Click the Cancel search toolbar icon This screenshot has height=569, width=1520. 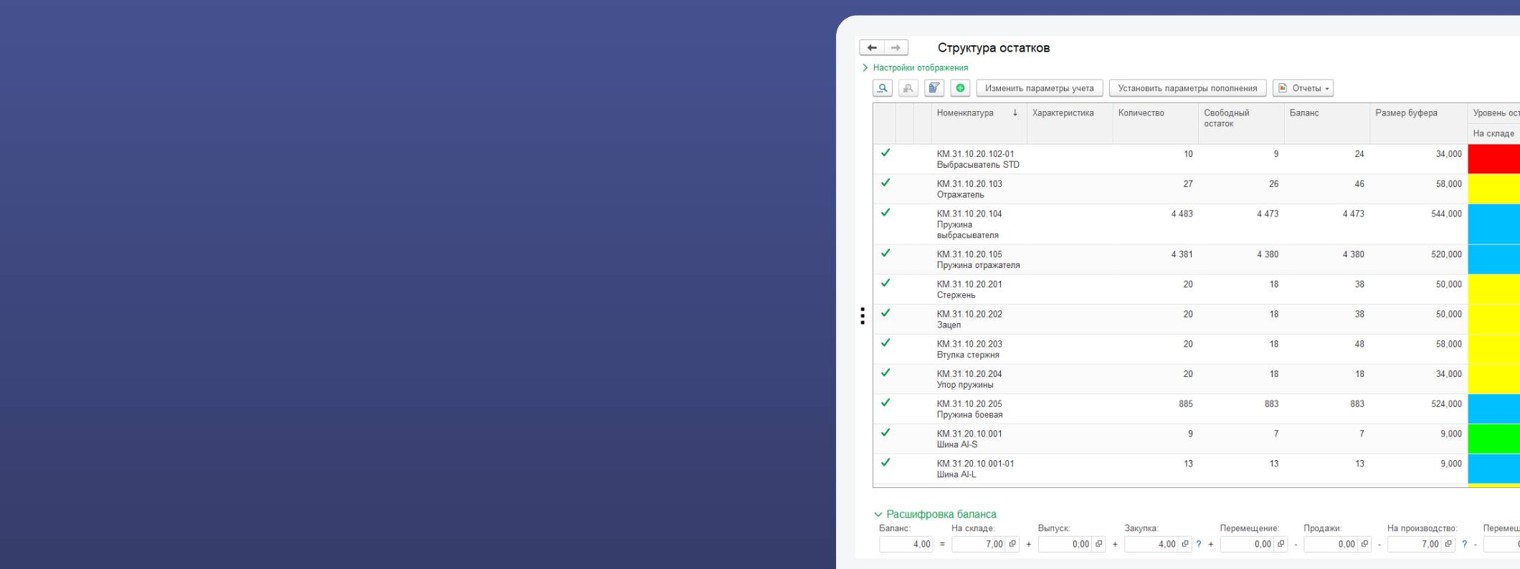908,88
